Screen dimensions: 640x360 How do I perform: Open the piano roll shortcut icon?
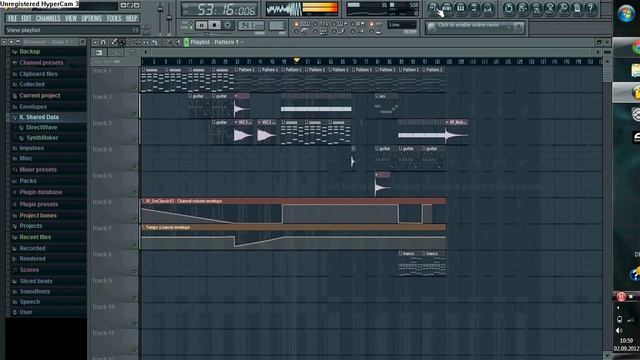click(460, 8)
